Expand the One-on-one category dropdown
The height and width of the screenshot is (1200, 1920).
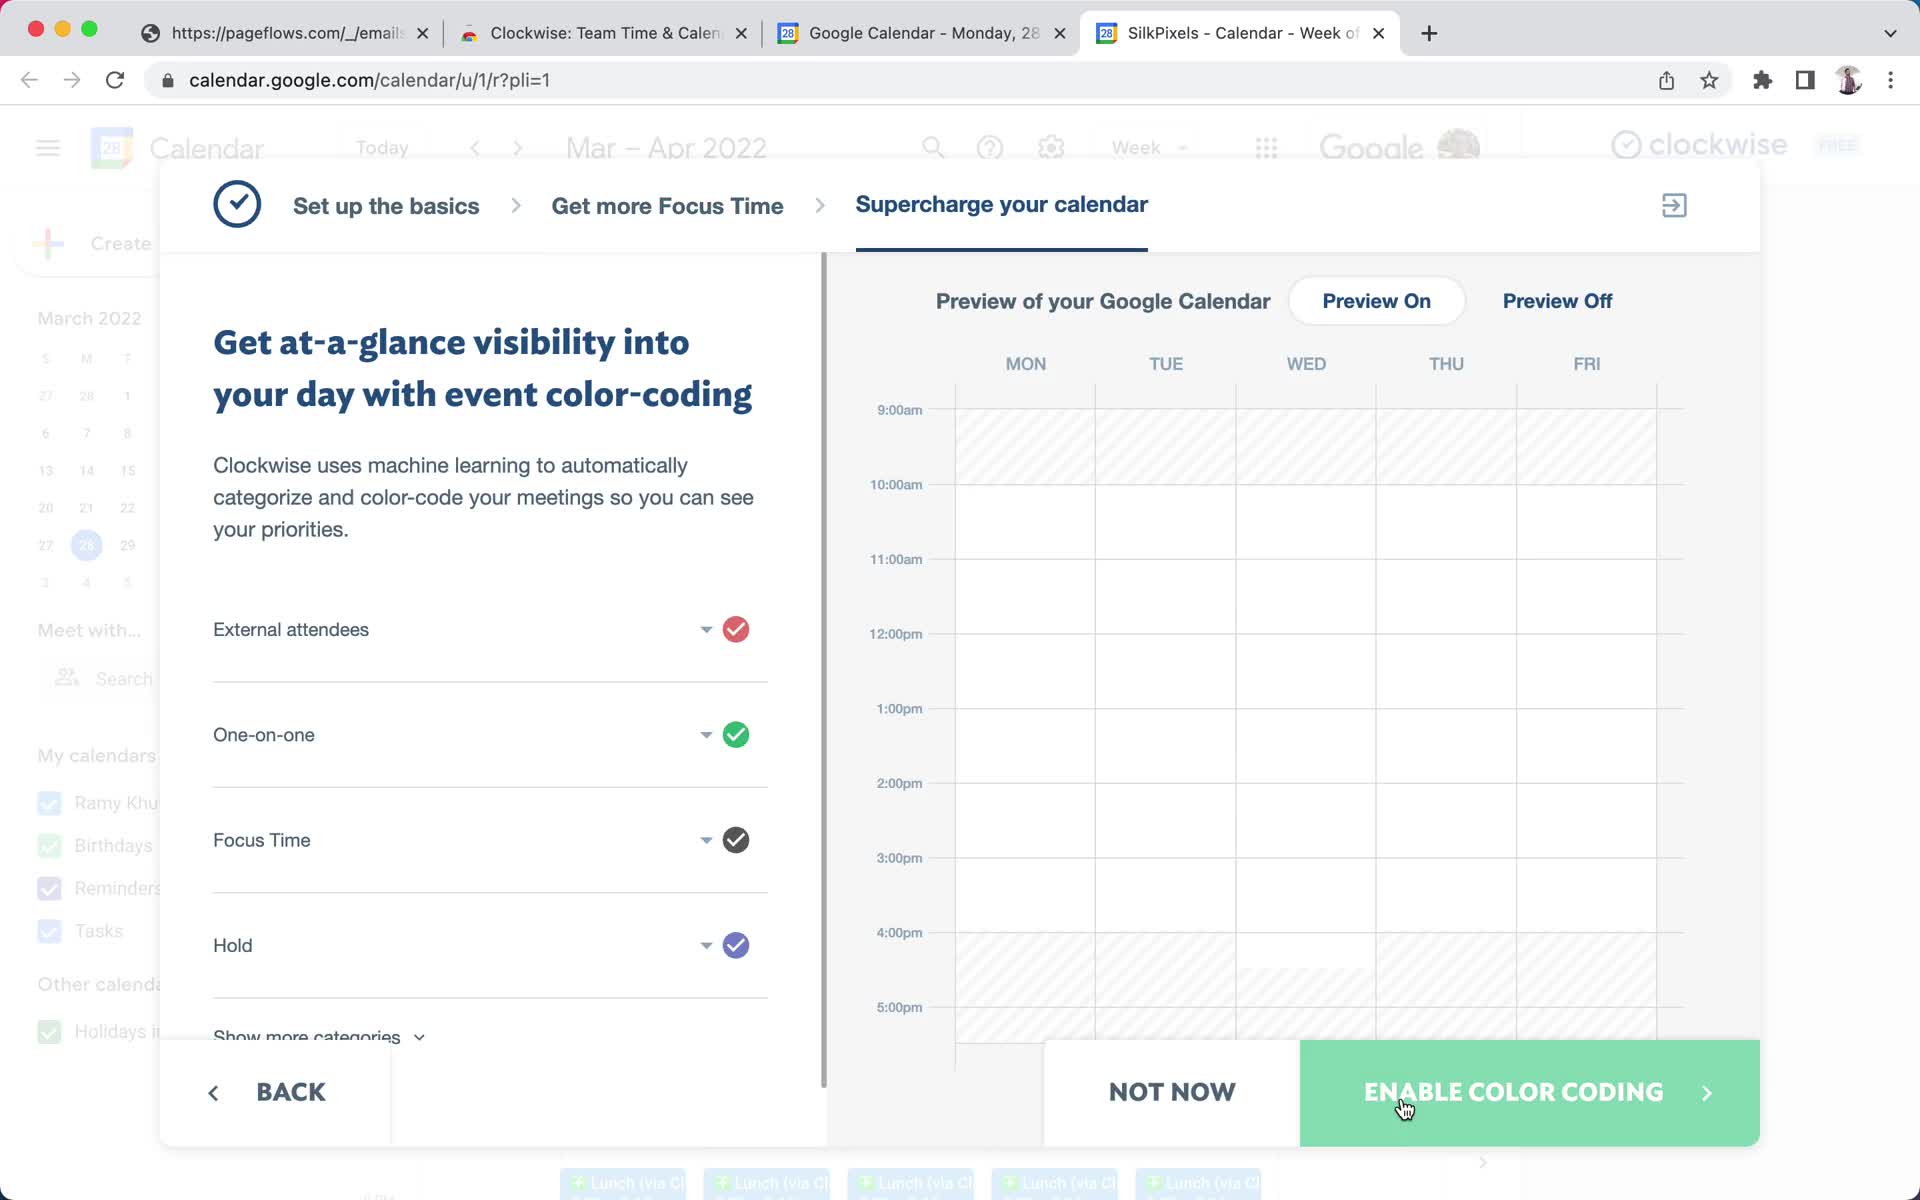coord(705,734)
